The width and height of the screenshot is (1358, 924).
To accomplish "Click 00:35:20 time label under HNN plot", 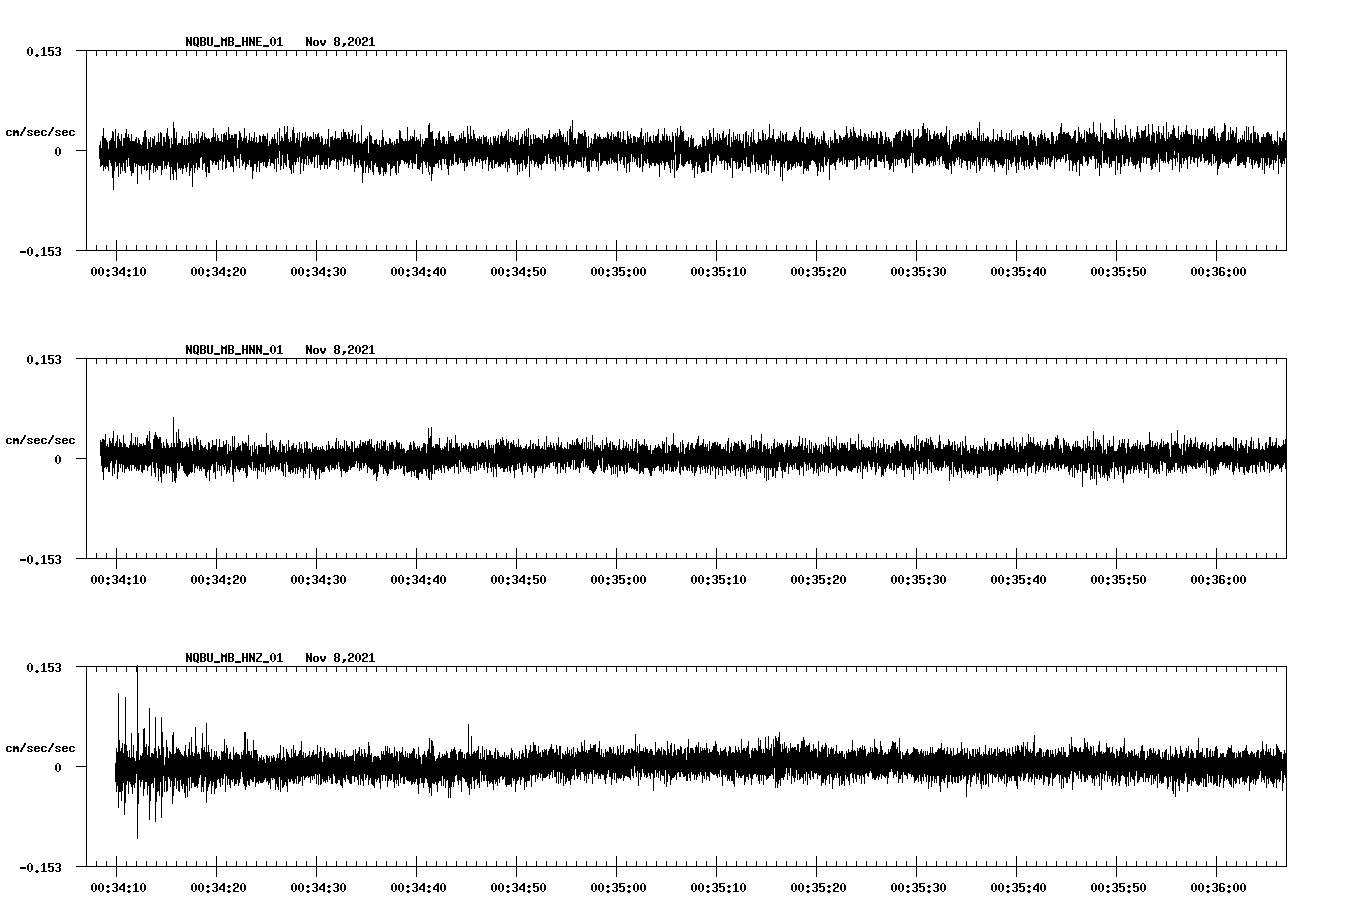I will [x=818, y=580].
